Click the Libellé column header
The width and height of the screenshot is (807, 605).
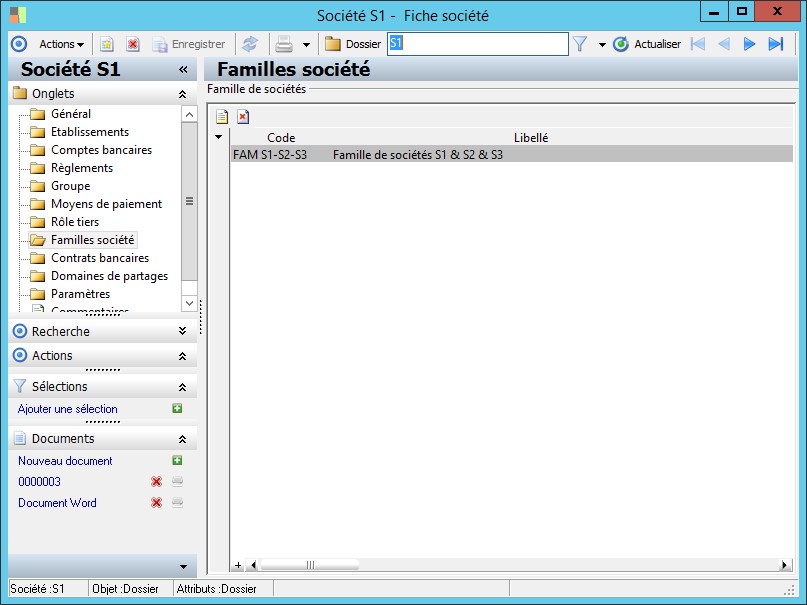tap(531, 137)
